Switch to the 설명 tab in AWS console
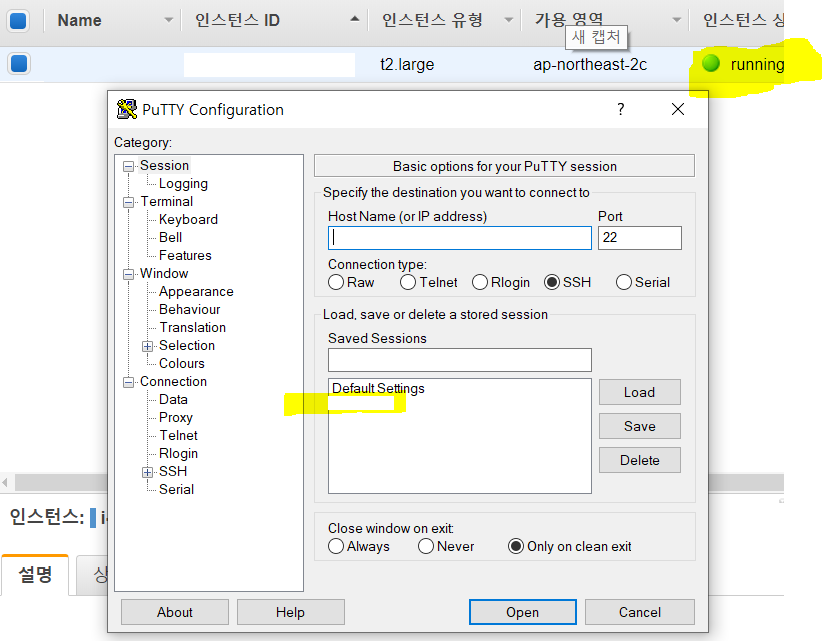Screen dimensions: 822x641 (x=35, y=574)
